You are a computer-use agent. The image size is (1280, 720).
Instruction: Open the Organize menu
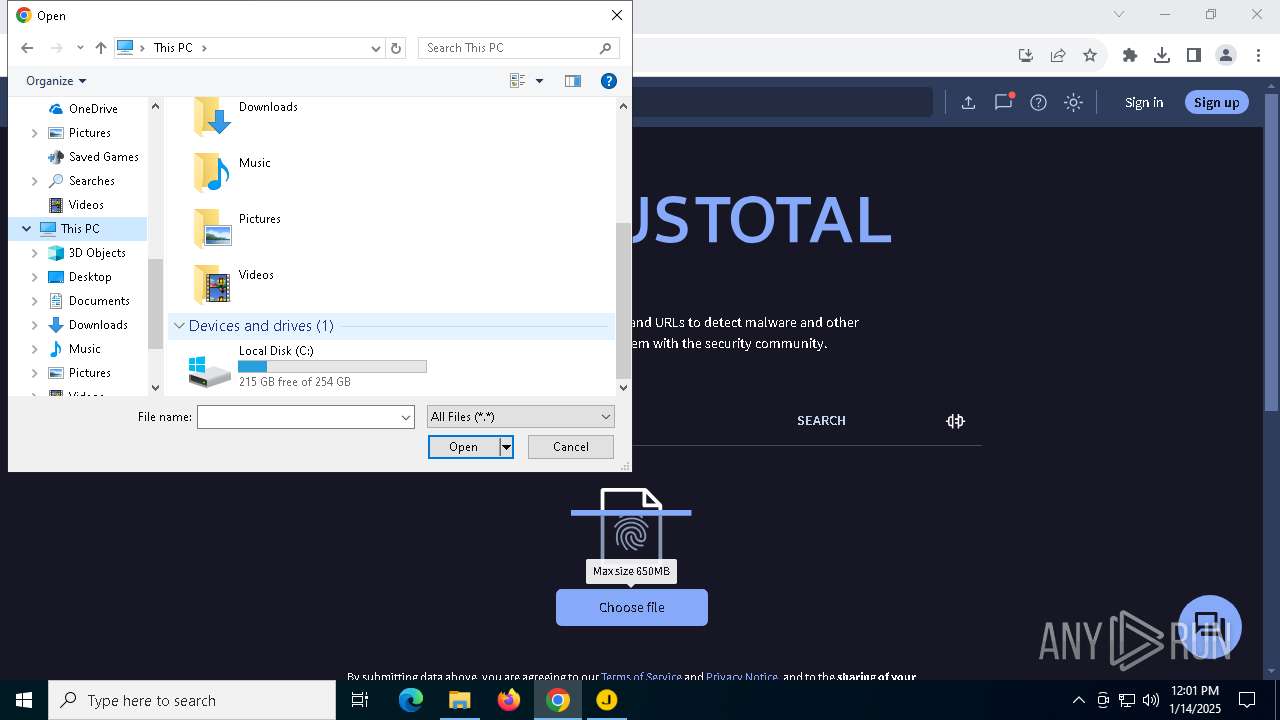[56, 81]
